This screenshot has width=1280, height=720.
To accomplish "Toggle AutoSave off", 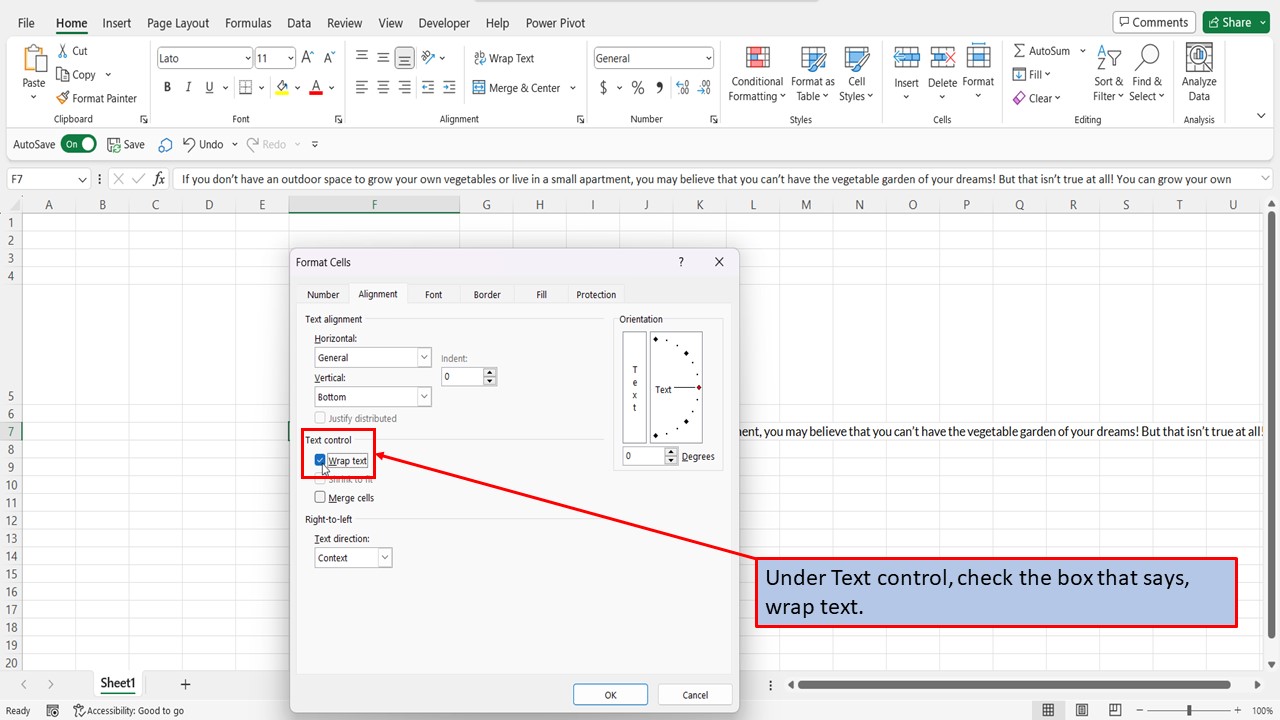I will 79,143.
